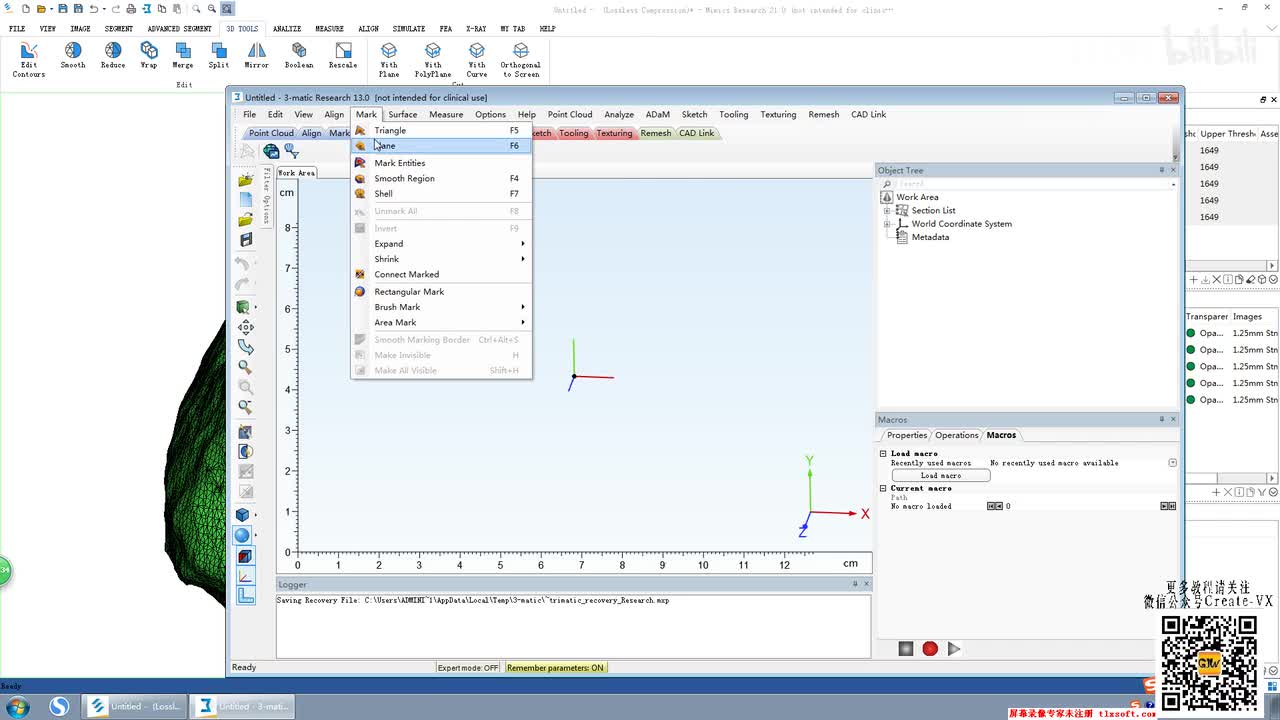The width and height of the screenshot is (1280, 720).
Task: Toggle the coordinate axes display icon
Action: (245, 576)
